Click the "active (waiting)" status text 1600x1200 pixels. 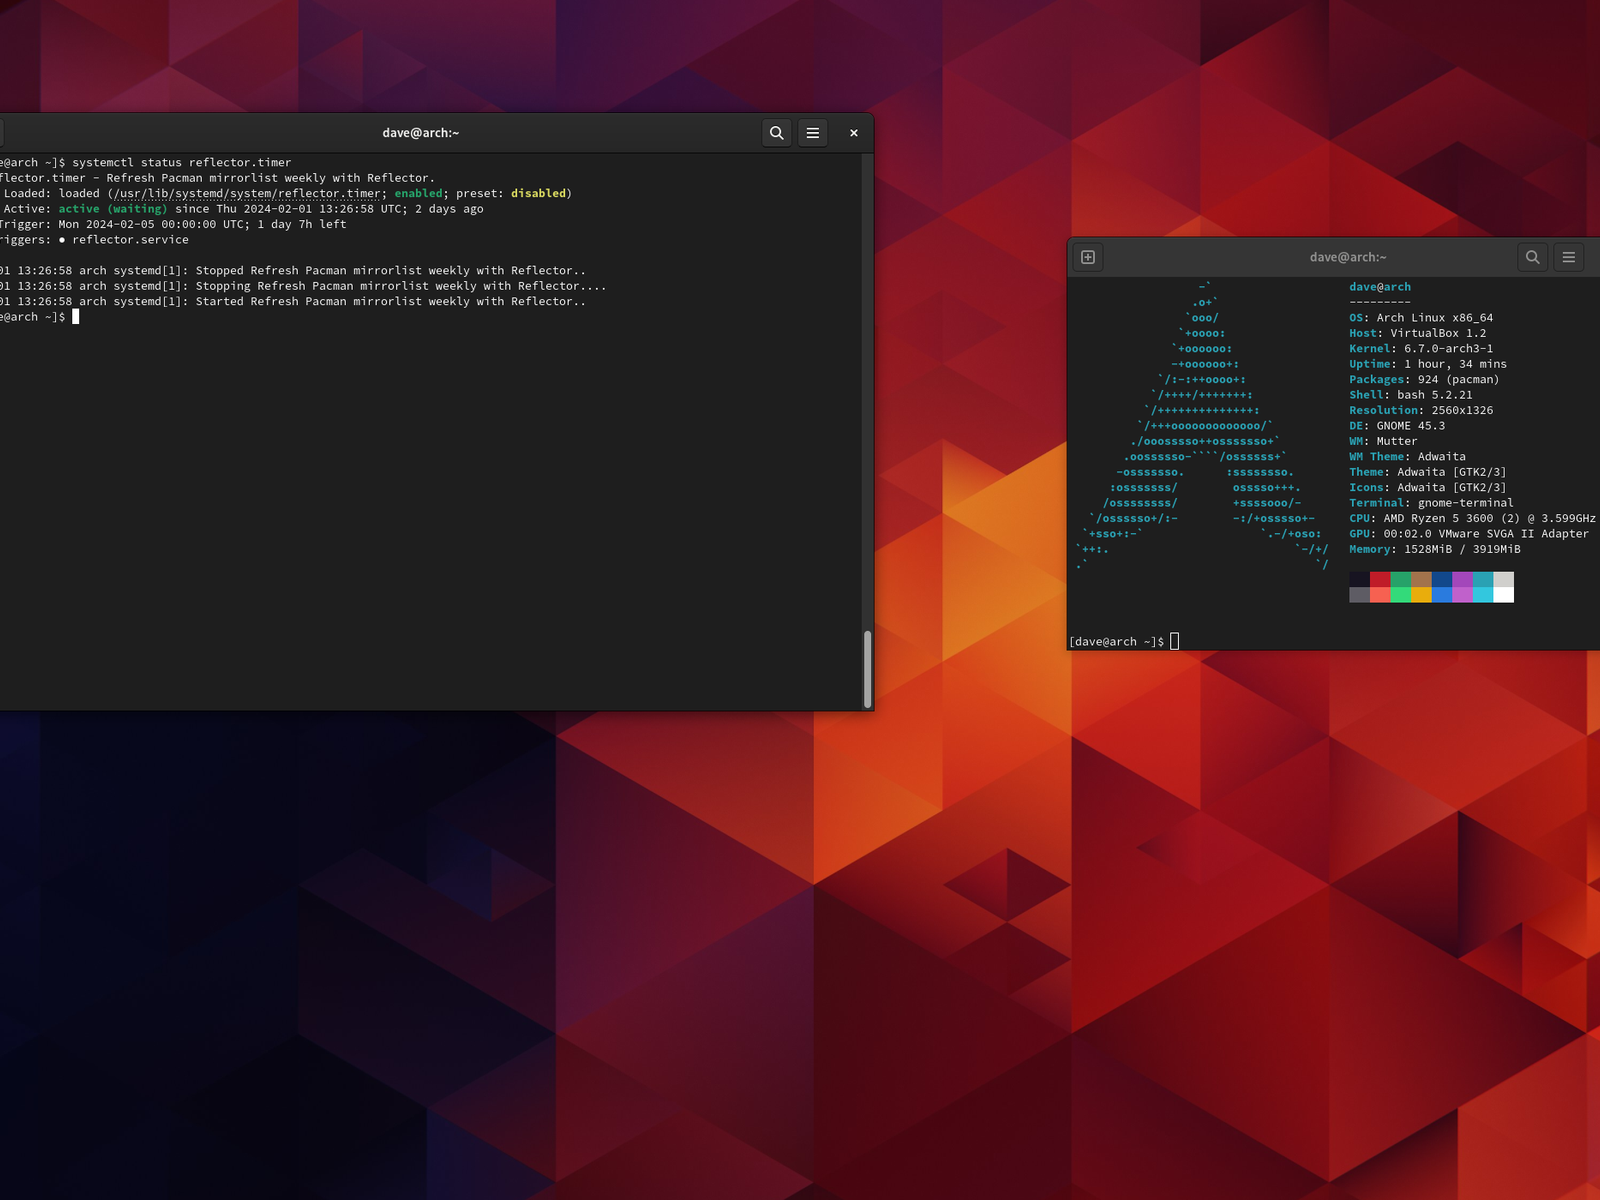(x=112, y=209)
